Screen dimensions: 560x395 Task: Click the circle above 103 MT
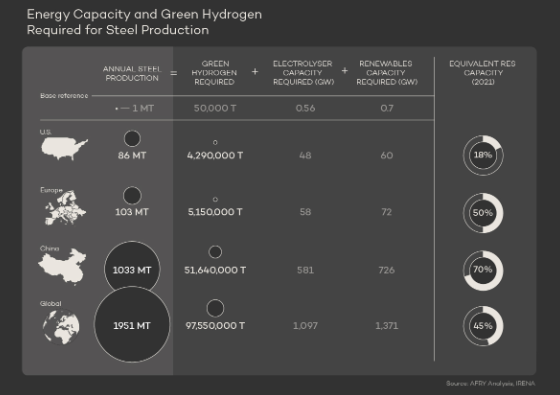pyautogui.click(x=132, y=195)
